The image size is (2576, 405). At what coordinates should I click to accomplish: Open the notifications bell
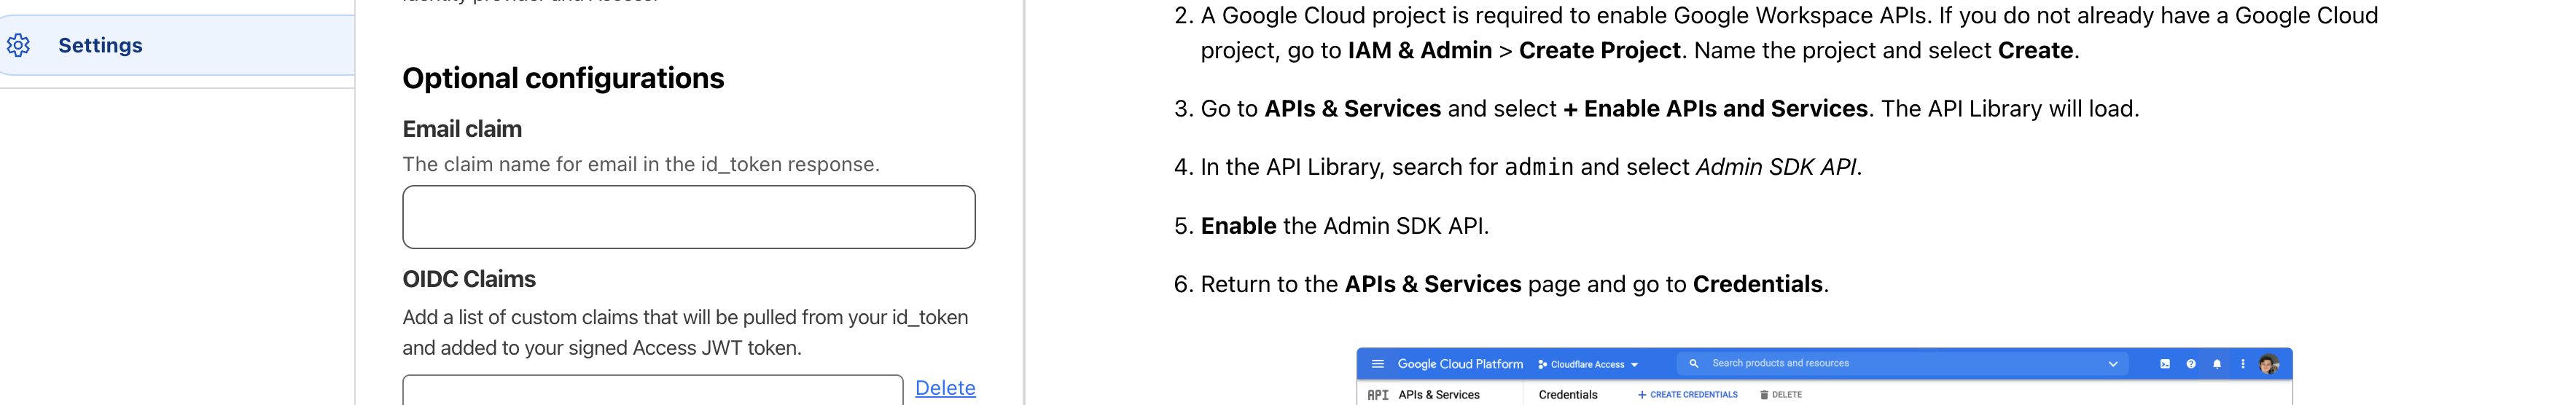pyautogui.click(x=2217, y=364)
